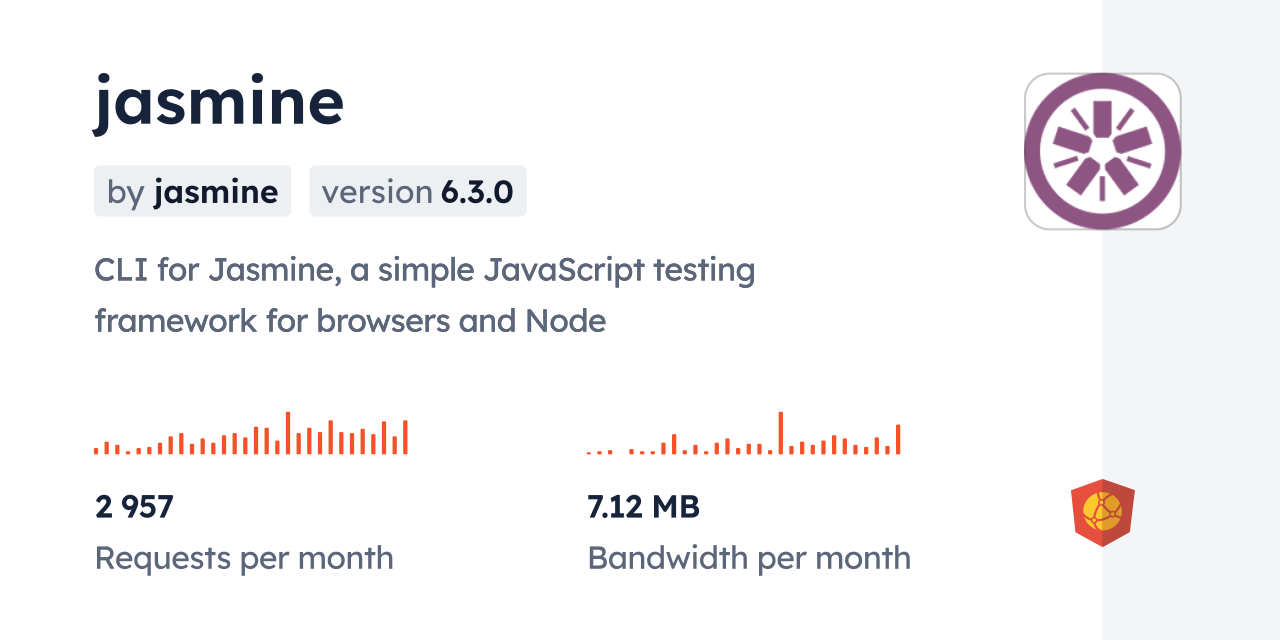Click the last bar of bandwidth chart

[898, 440]
